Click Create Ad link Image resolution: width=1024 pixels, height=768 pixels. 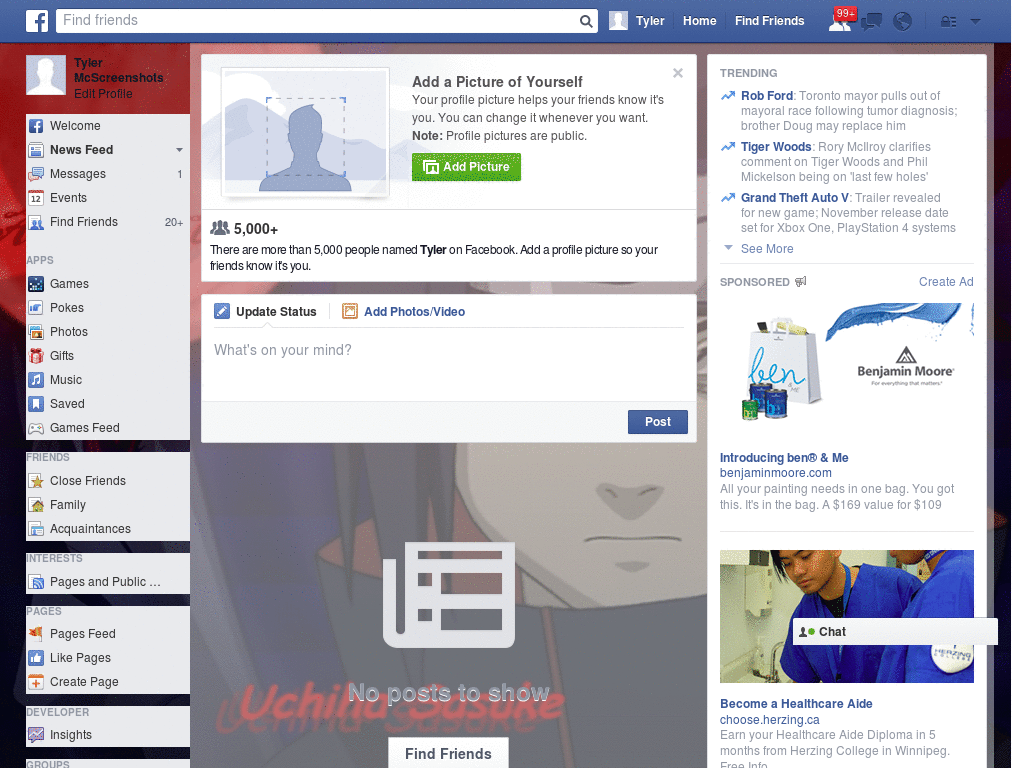click(946, 282)
